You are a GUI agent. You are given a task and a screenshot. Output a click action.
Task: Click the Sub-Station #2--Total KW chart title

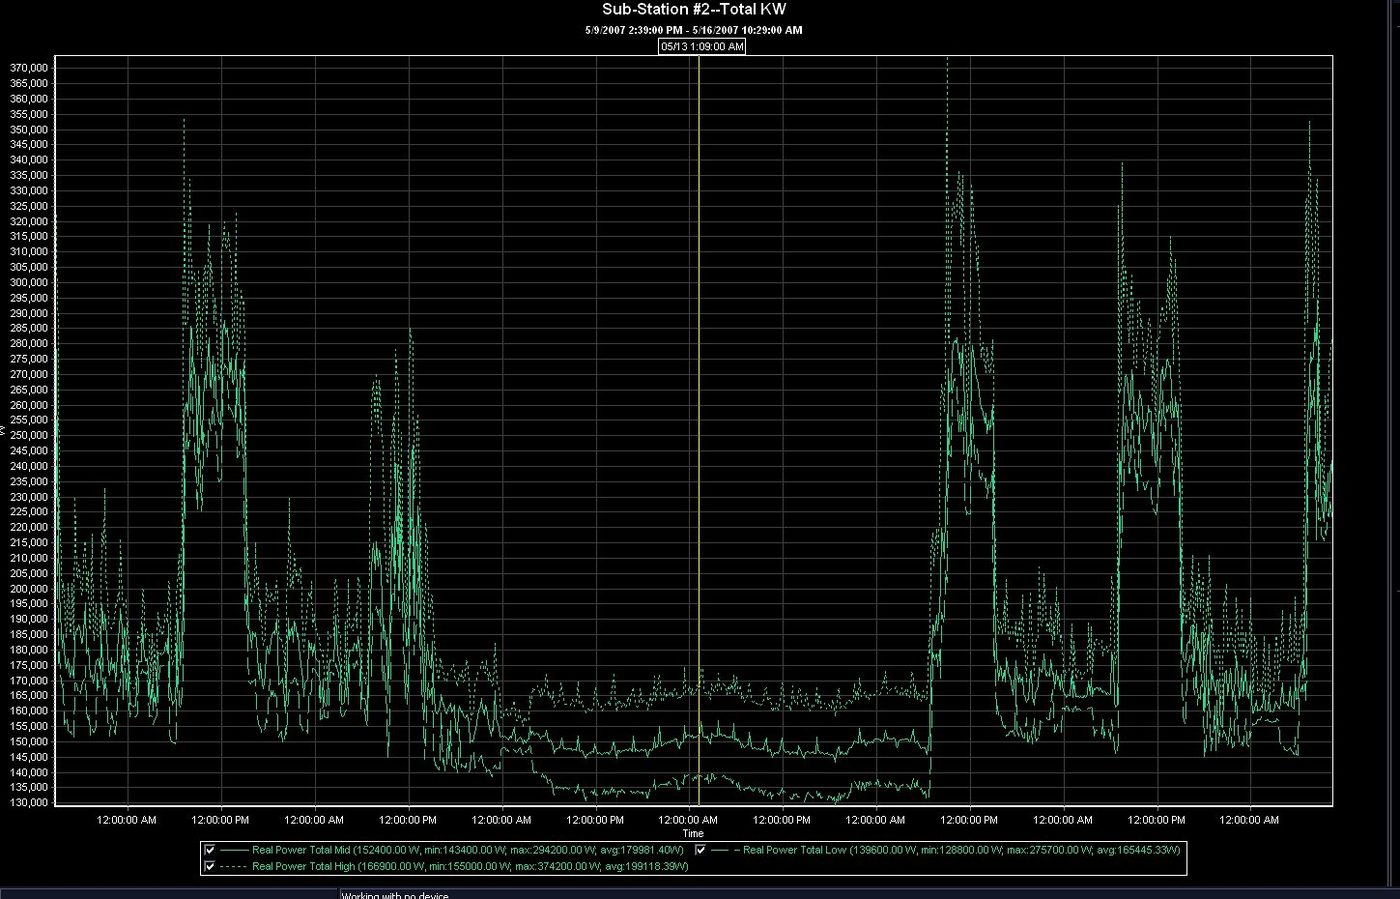(x=694, y=10)
